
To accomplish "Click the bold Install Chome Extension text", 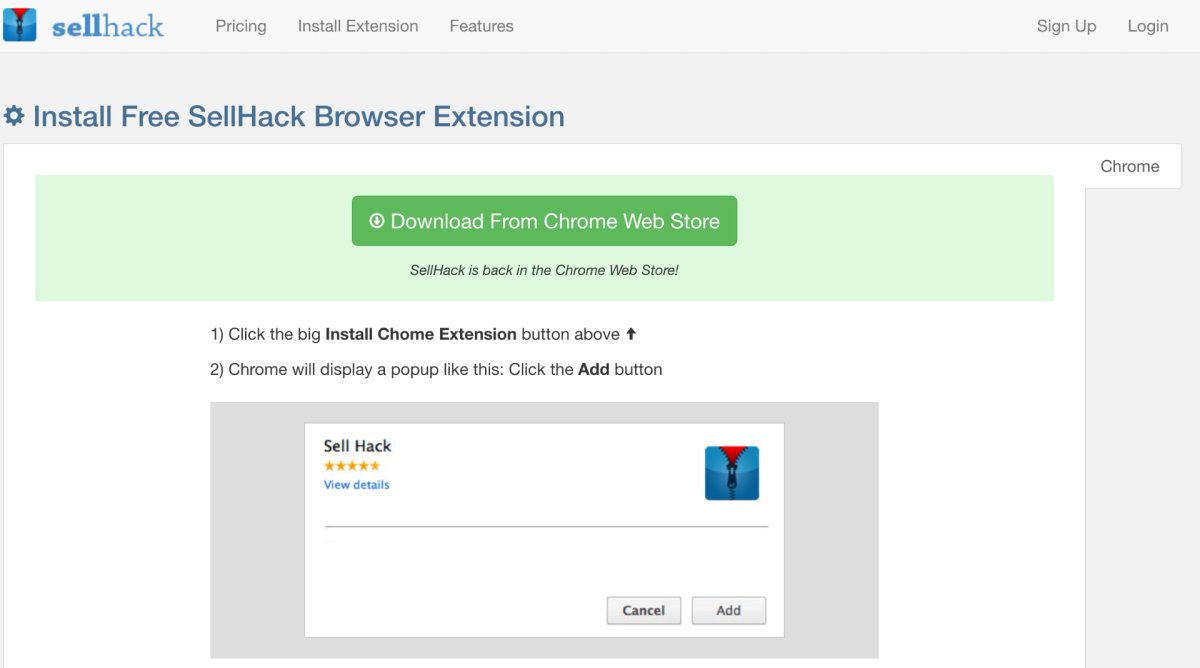I will pos(421,334).
